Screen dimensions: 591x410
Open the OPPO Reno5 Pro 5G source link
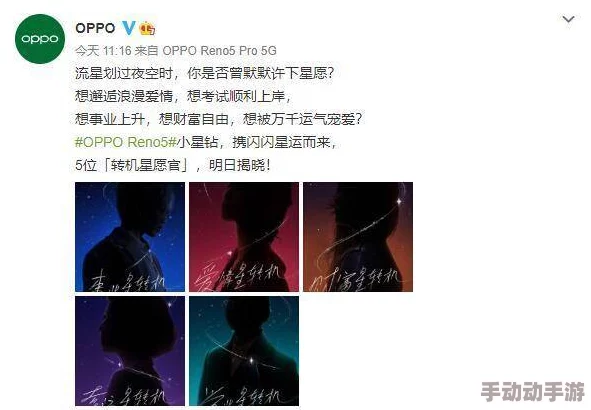(x=219, y=50)
